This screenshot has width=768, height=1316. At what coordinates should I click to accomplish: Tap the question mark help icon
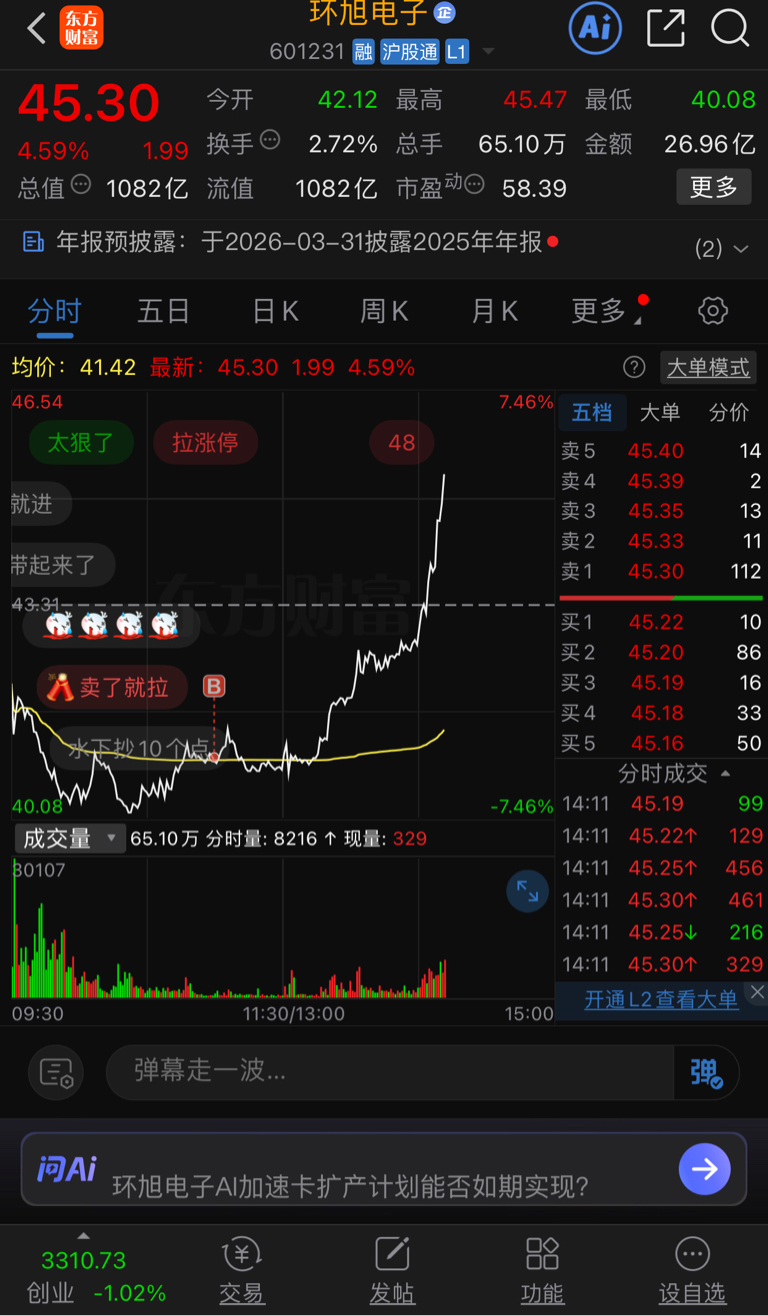tap(634, 367)
